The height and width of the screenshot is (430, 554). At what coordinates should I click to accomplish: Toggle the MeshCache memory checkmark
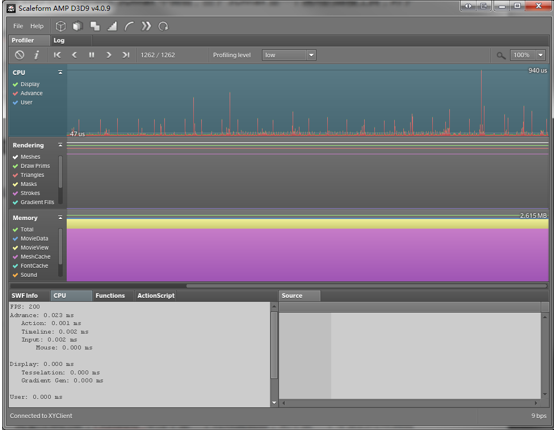(15, 257)
